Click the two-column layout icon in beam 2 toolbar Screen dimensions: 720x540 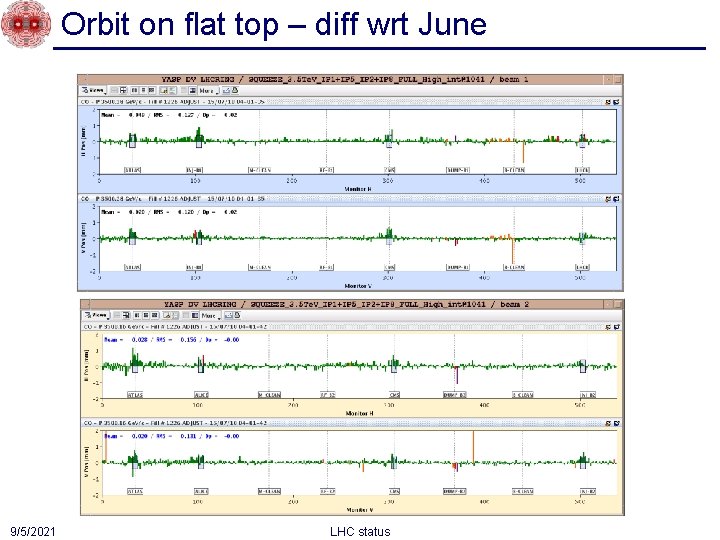[137, 315]
